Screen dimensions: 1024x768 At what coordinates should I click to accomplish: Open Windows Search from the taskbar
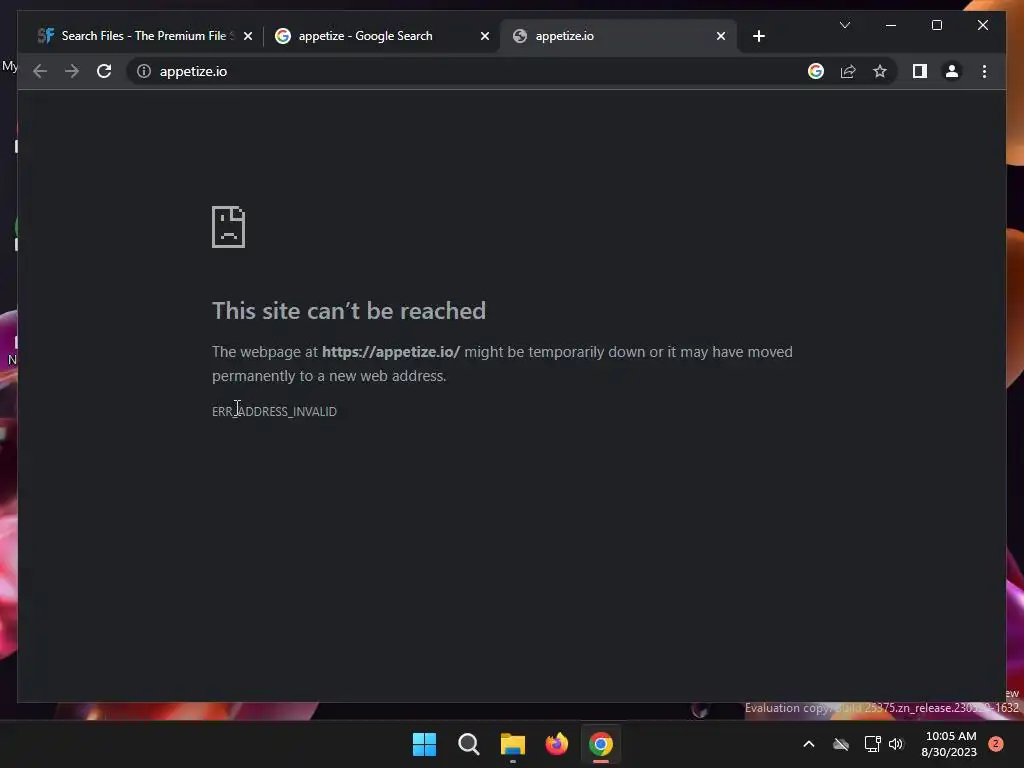click(x=468, y=744)
